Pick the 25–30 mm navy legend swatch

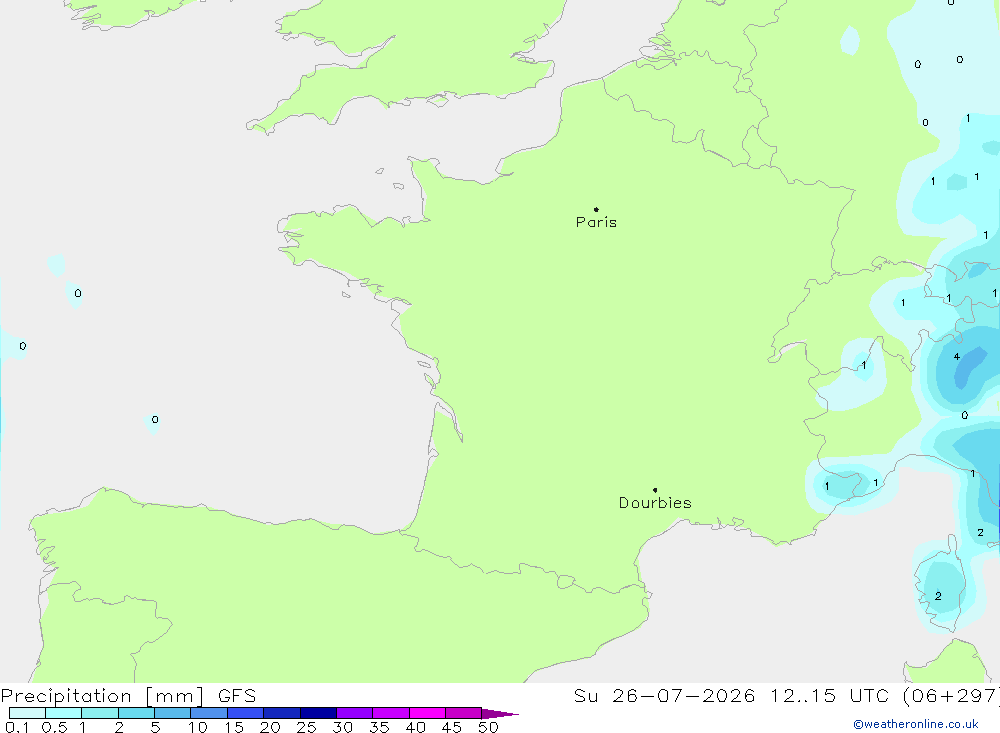coord(318,713)
